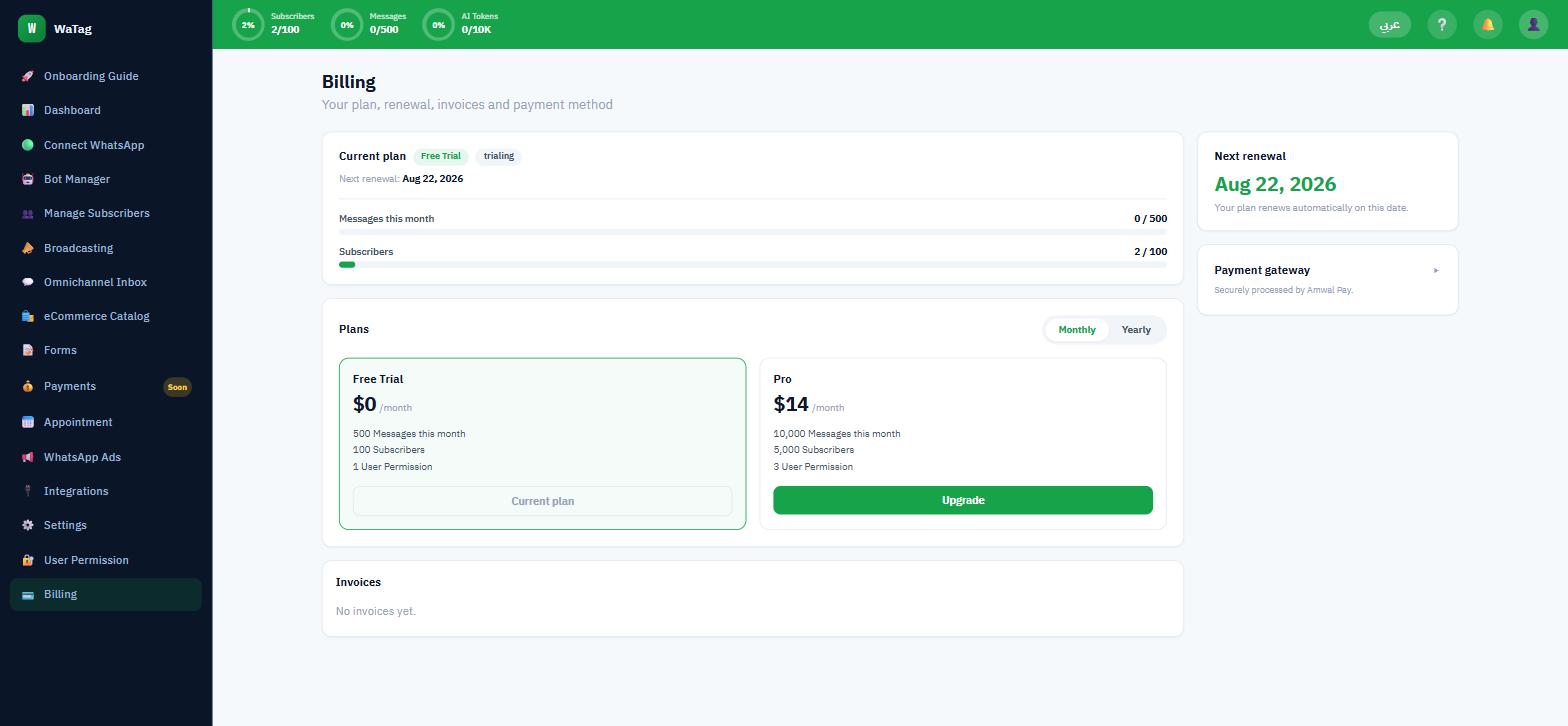The height and width of the screenshot is (726, 1568).
Task: Click the Messages 0% usage ring
Action: (347, 25)
